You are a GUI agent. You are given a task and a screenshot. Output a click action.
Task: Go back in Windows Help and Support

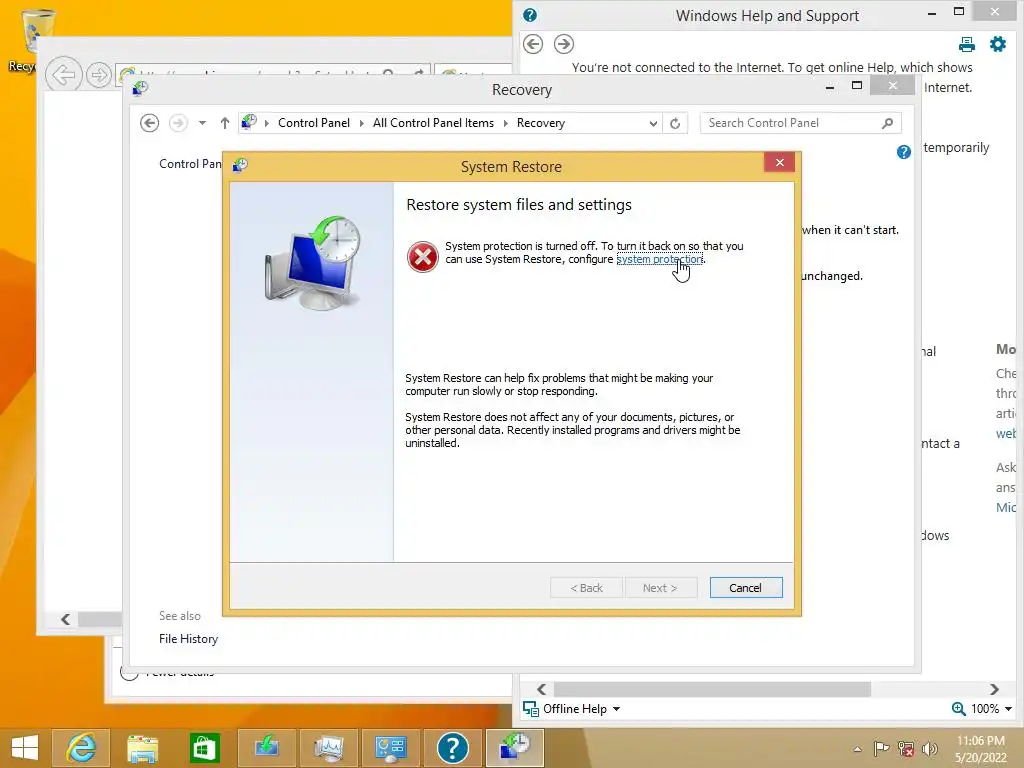533,44
